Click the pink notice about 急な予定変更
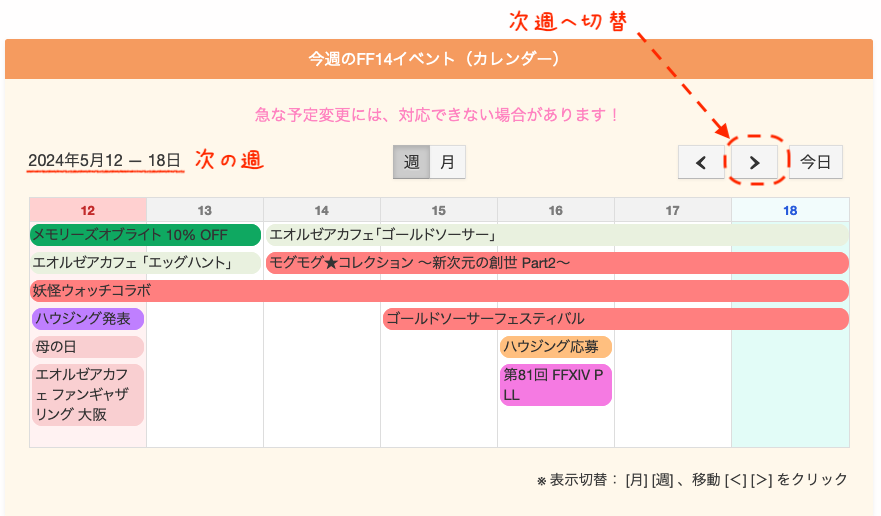 point(437,115)
